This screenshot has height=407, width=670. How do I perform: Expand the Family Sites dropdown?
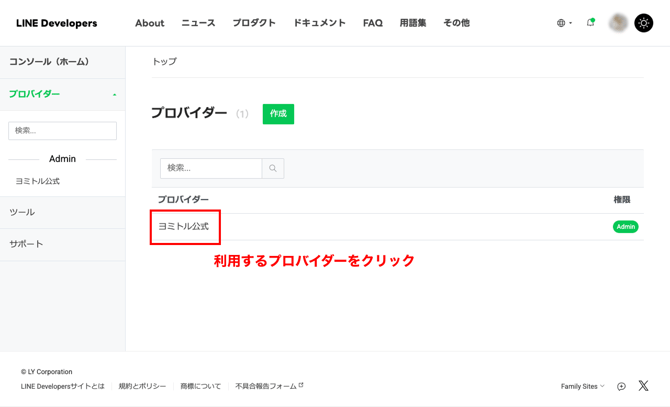[582, 386]
